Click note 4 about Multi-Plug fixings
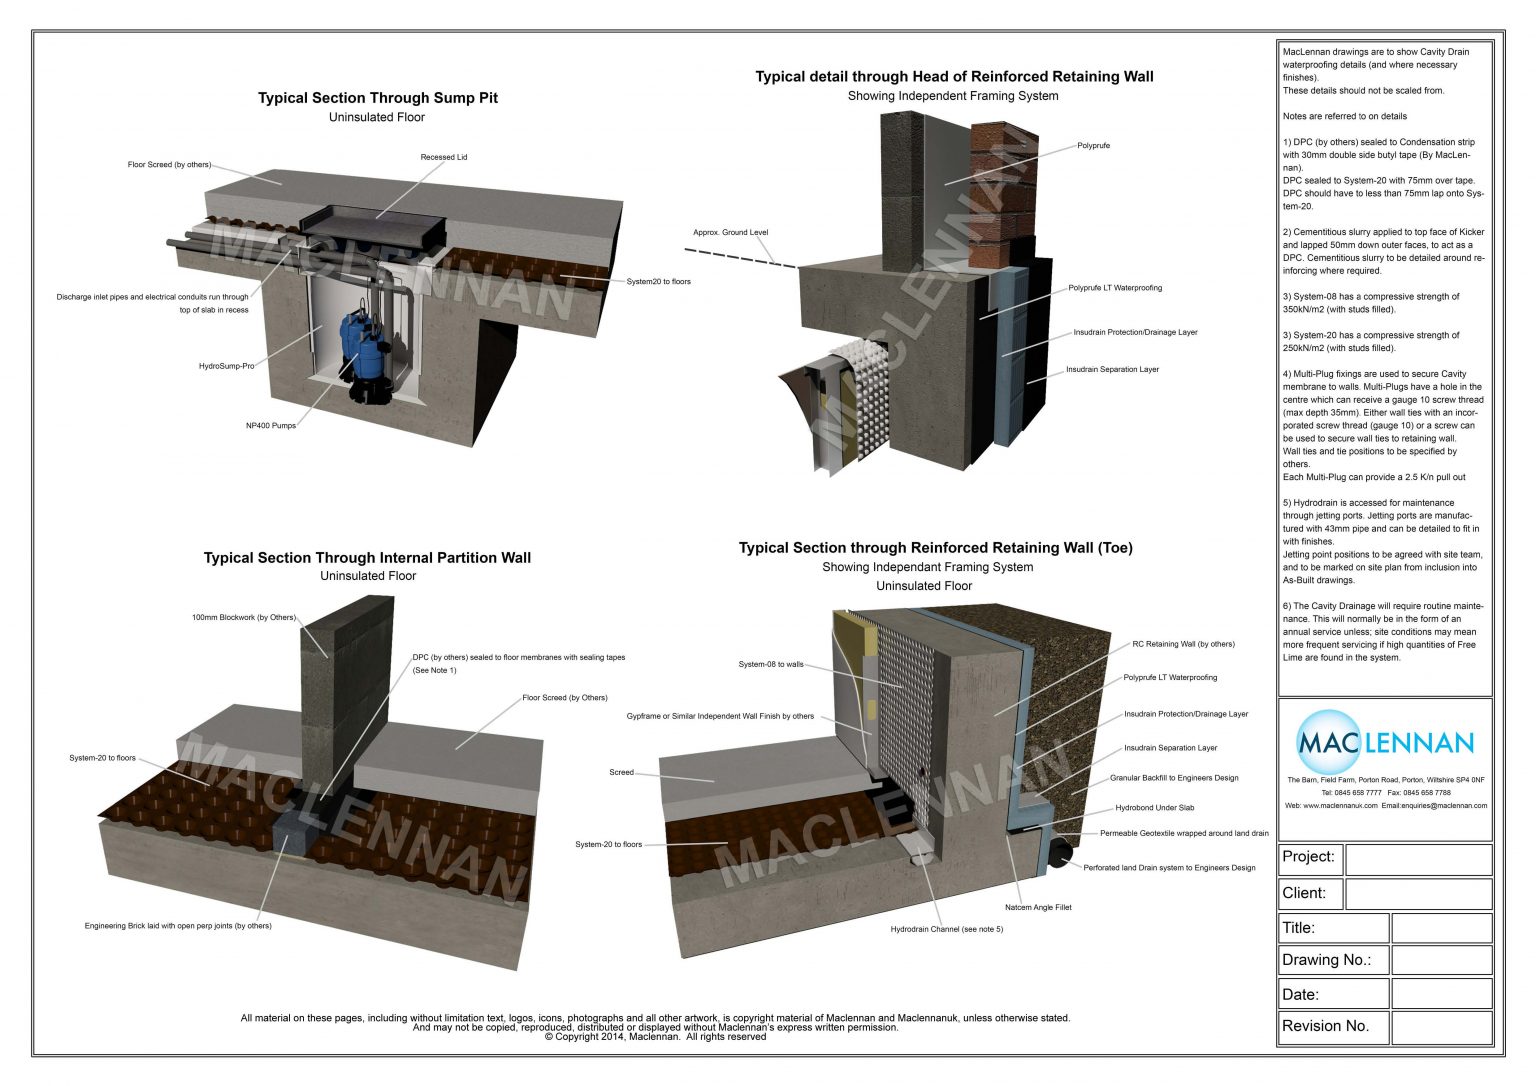Screen dimensions: 1536x1086 point(1384,425)
